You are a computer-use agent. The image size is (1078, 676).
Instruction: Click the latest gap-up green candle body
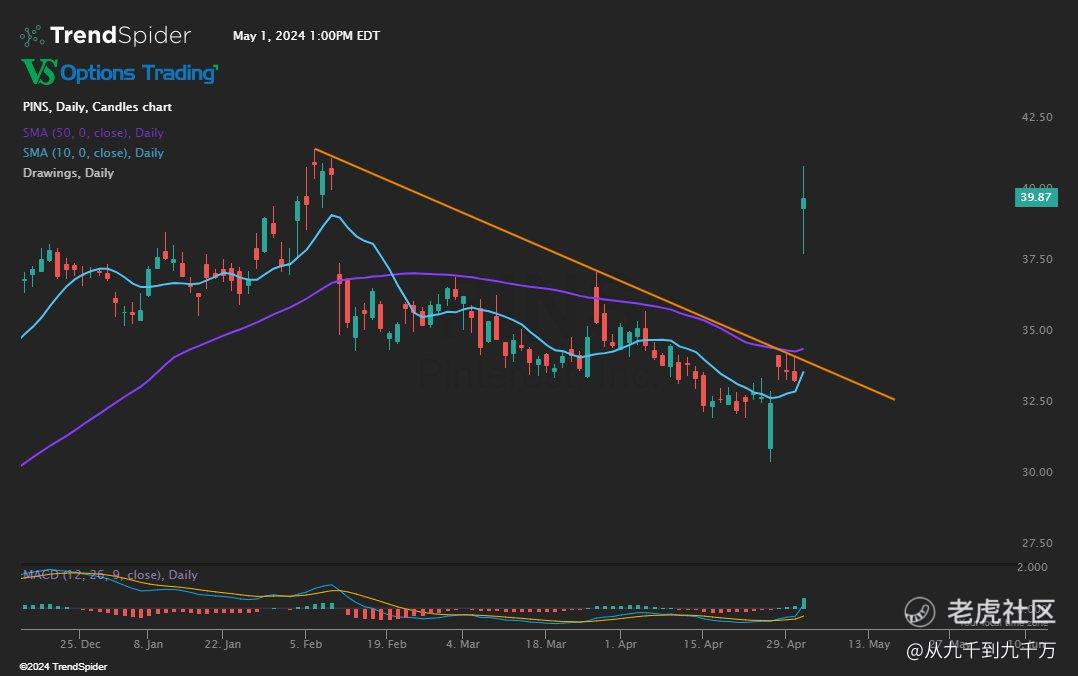pyautogui.click(x=803, y=203)
